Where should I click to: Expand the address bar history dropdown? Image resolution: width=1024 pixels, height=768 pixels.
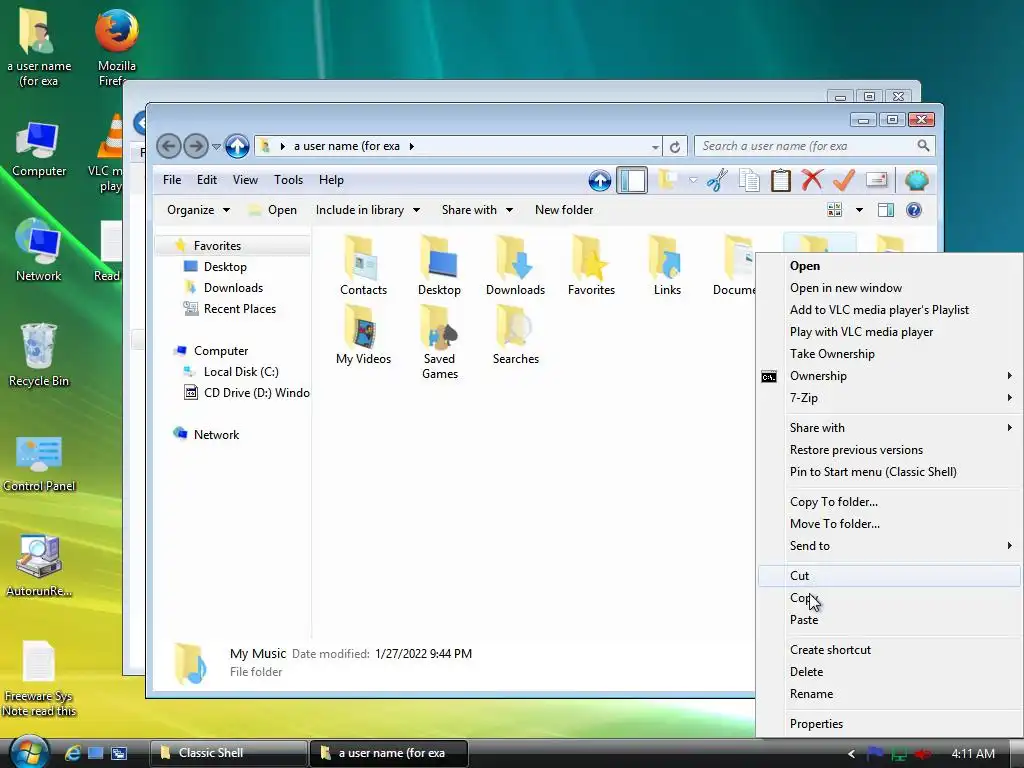coord(655,147)
